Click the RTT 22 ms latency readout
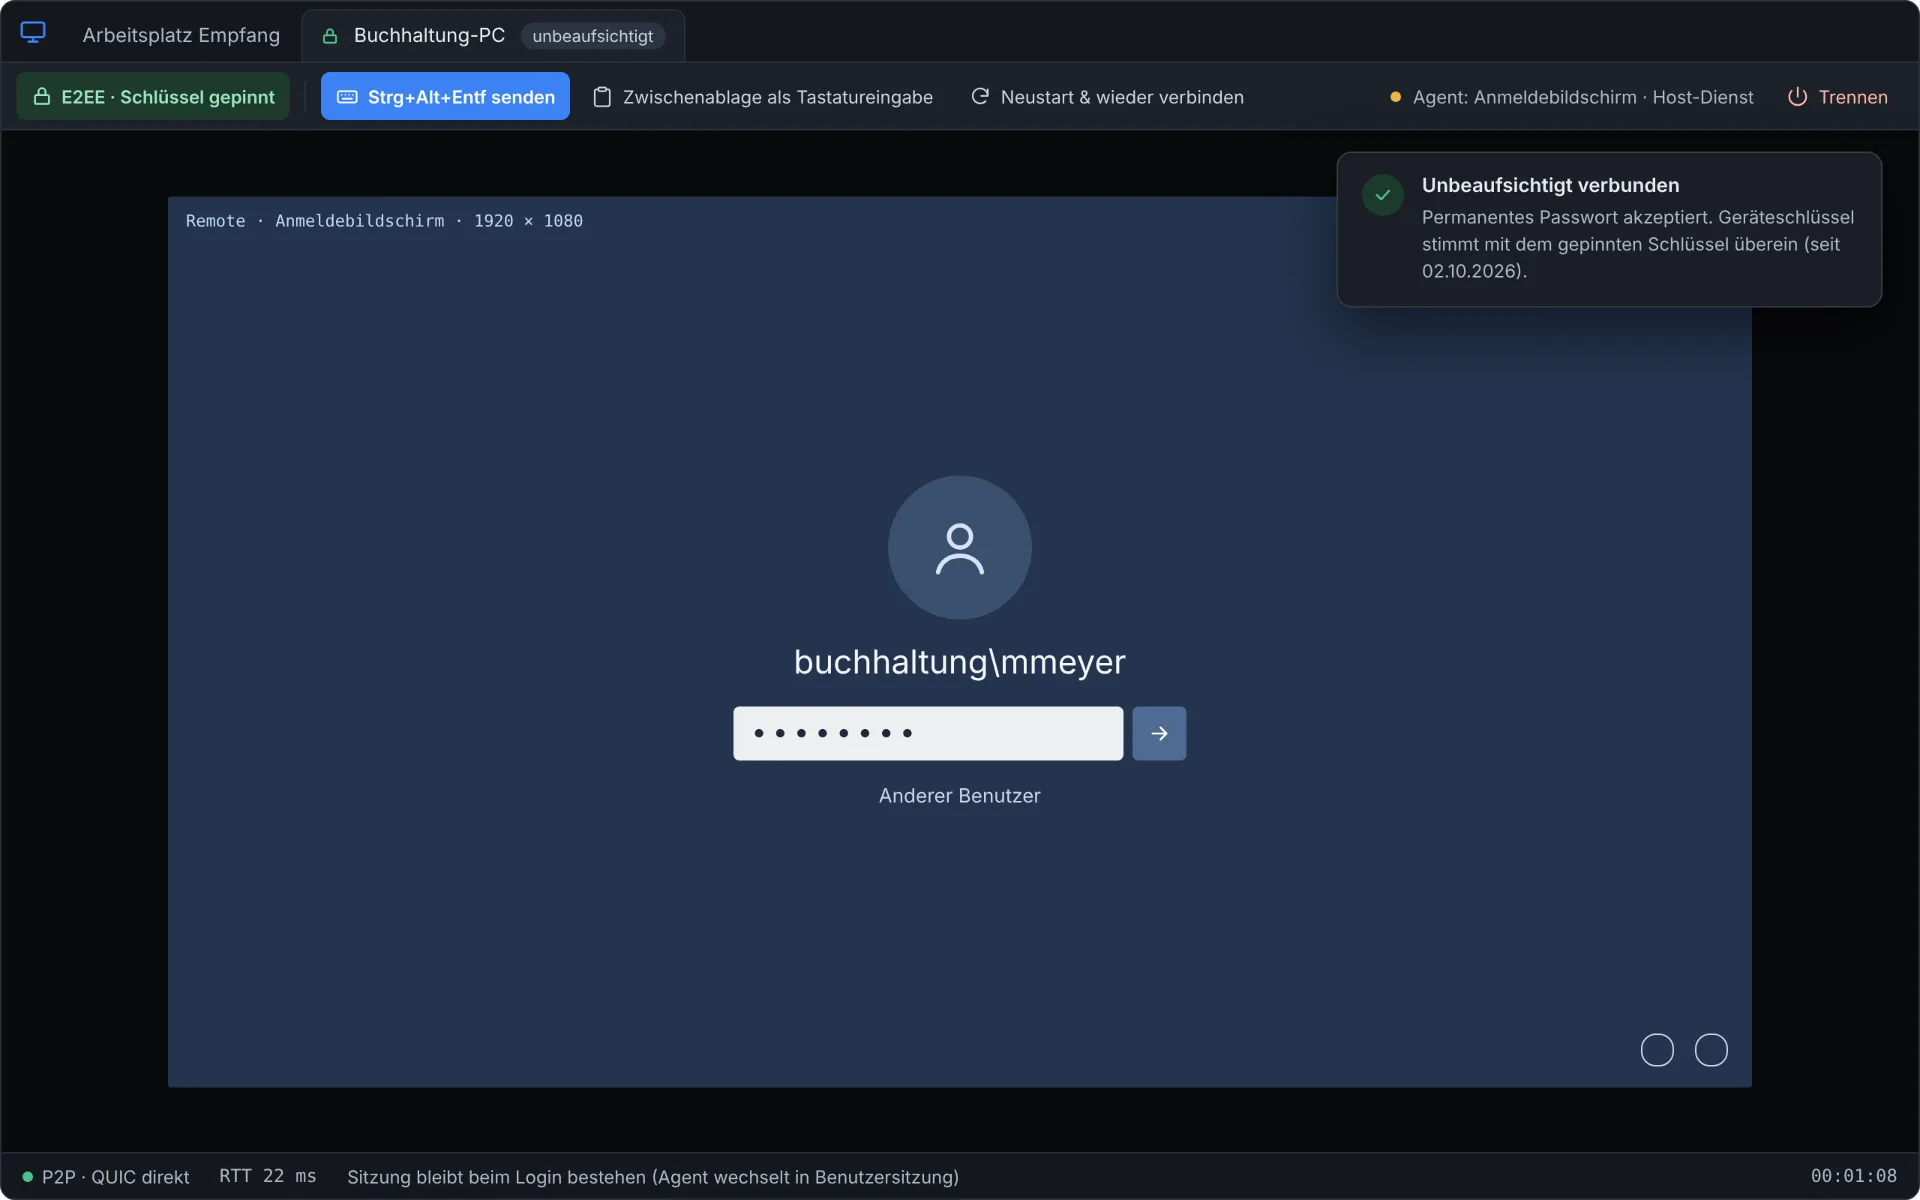Screen dimensions: 1920x1200 coord(267,1176)
